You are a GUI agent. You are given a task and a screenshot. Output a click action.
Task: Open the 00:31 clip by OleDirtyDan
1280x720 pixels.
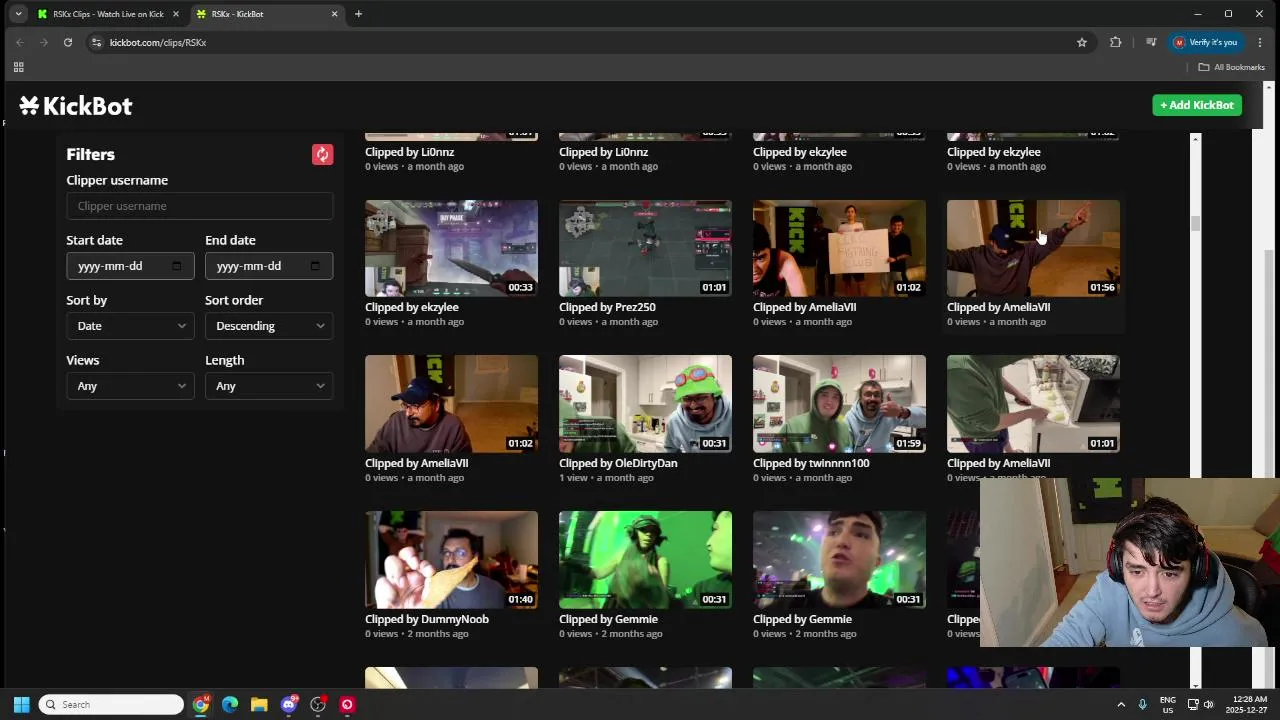(x=645, y=404)
